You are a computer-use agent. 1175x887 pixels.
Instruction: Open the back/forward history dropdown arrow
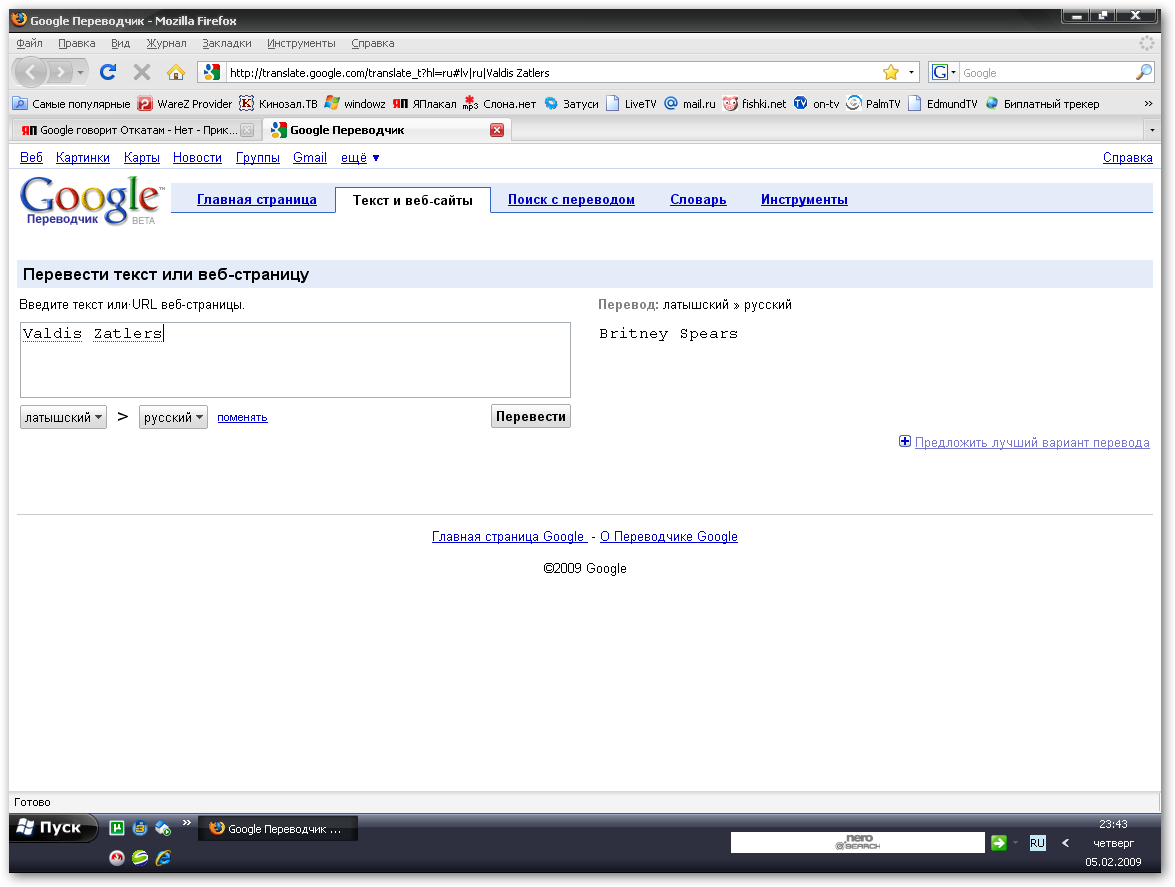[80, 73]
